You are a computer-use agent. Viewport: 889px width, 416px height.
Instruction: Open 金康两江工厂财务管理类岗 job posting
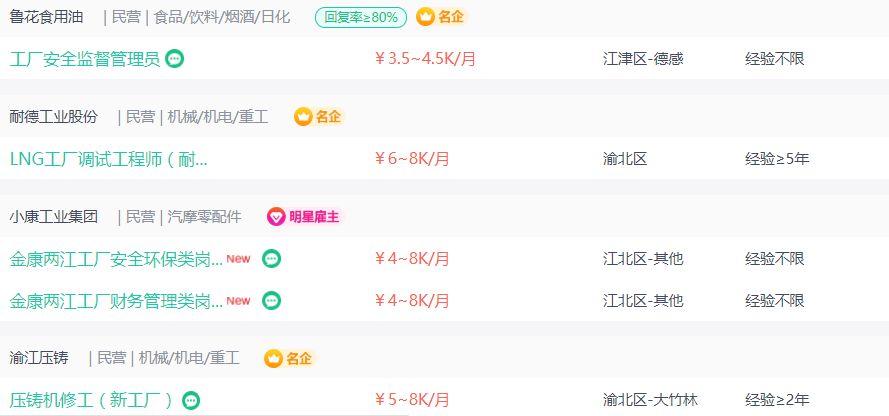click(116, 300)
